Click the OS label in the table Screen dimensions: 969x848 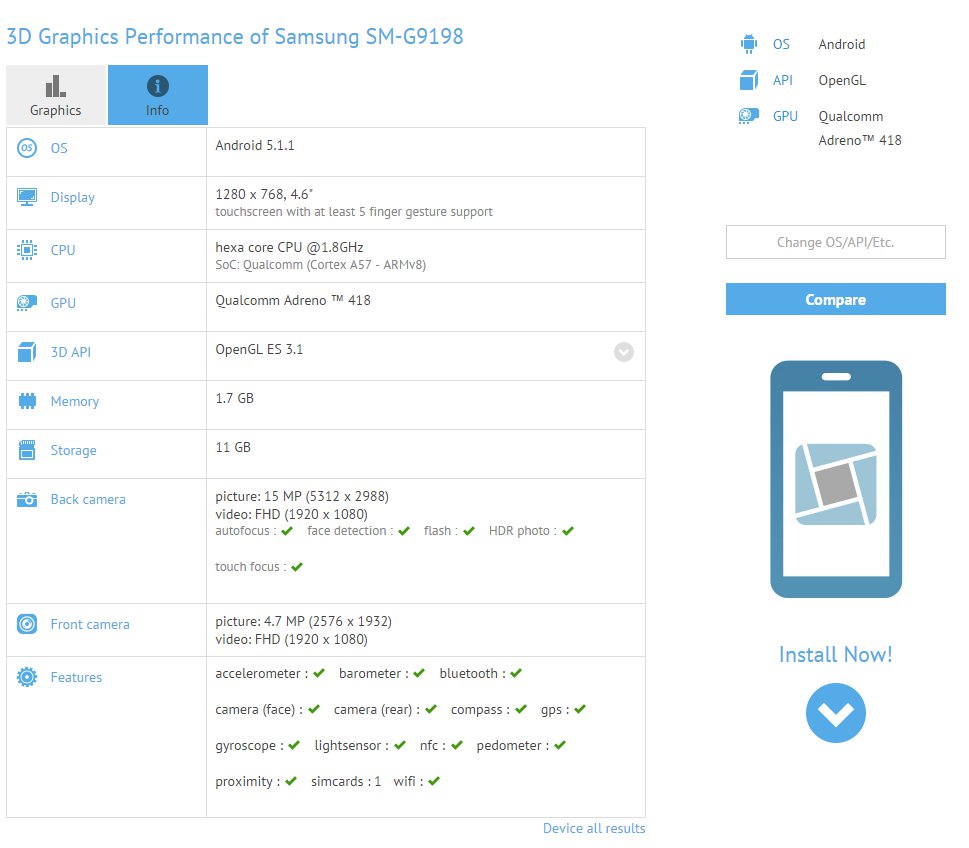[59, 148]
